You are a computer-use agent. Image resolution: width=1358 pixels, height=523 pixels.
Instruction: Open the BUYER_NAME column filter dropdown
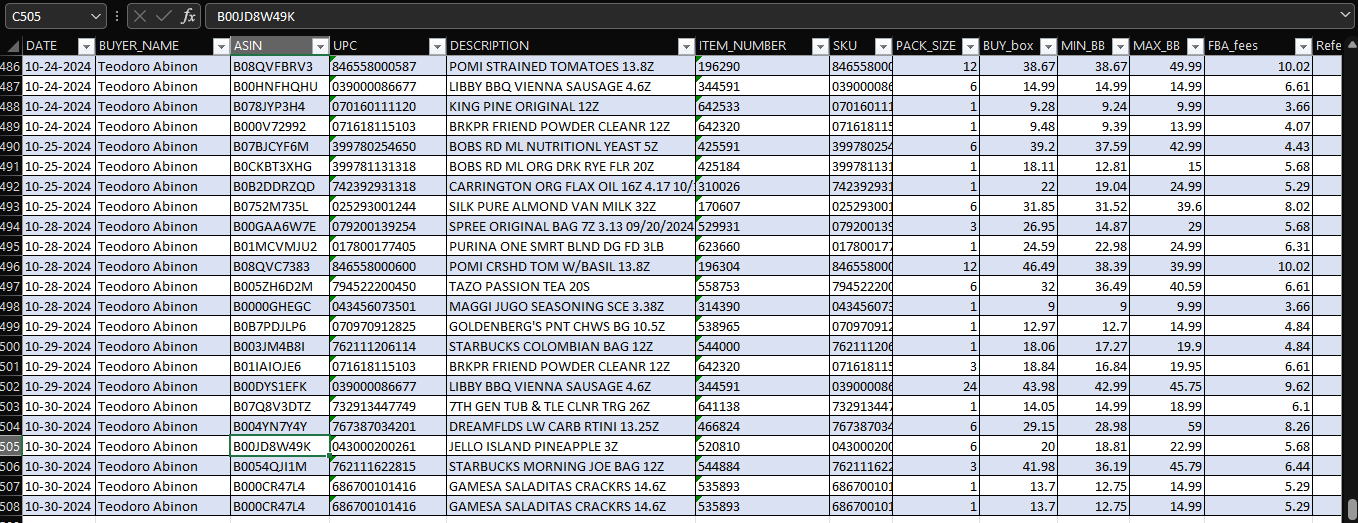tap(221, 46)
